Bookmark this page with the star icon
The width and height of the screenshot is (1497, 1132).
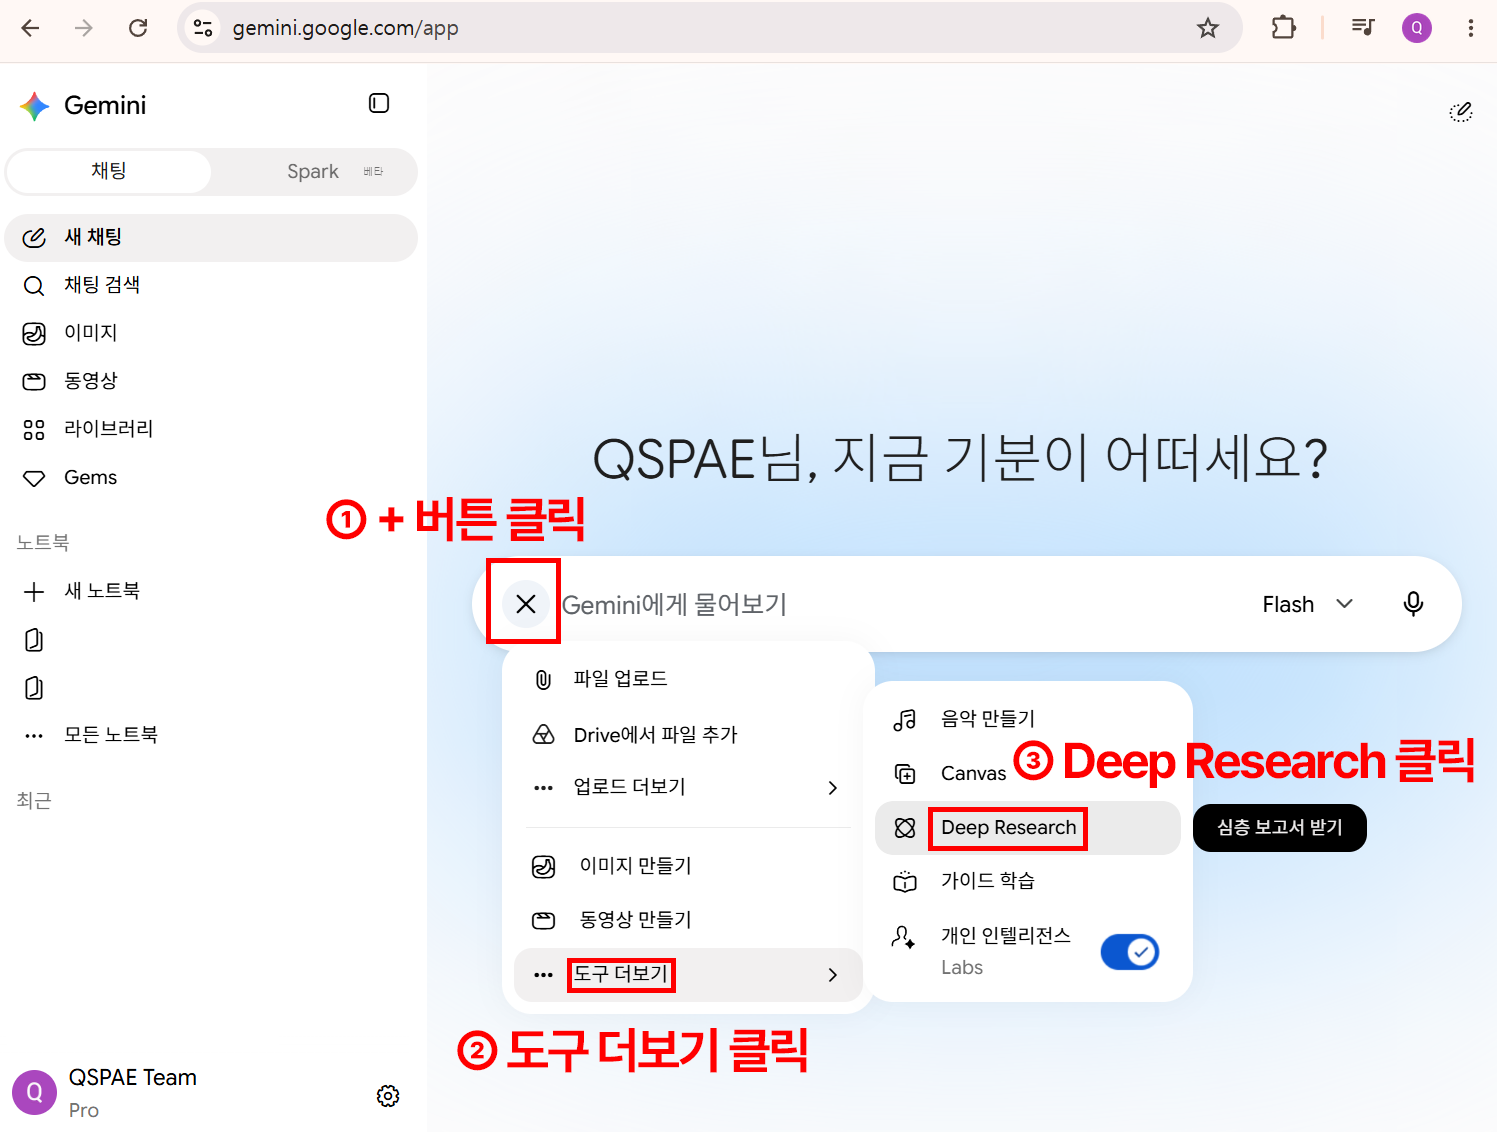pos(1208,28)
